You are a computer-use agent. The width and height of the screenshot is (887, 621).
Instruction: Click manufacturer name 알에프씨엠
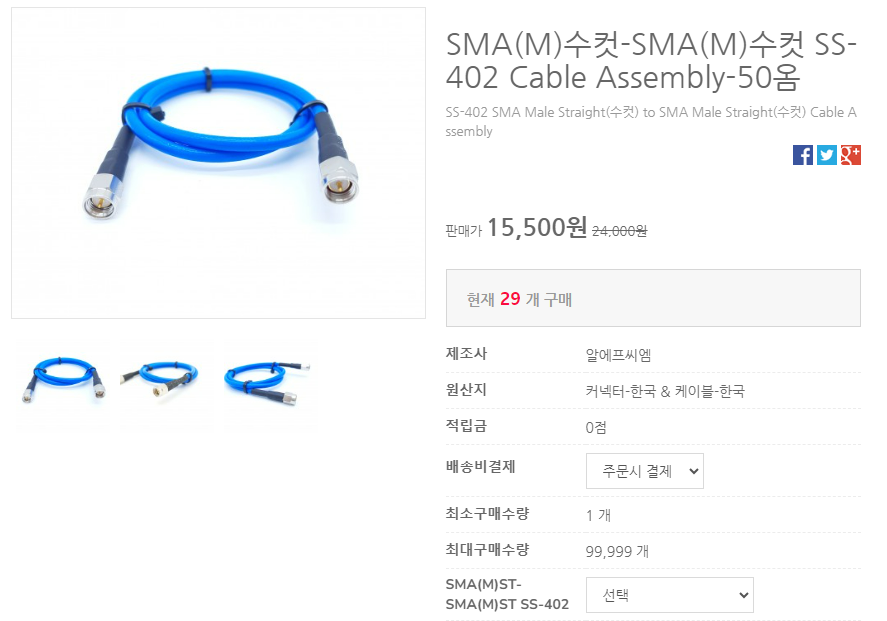618,355
